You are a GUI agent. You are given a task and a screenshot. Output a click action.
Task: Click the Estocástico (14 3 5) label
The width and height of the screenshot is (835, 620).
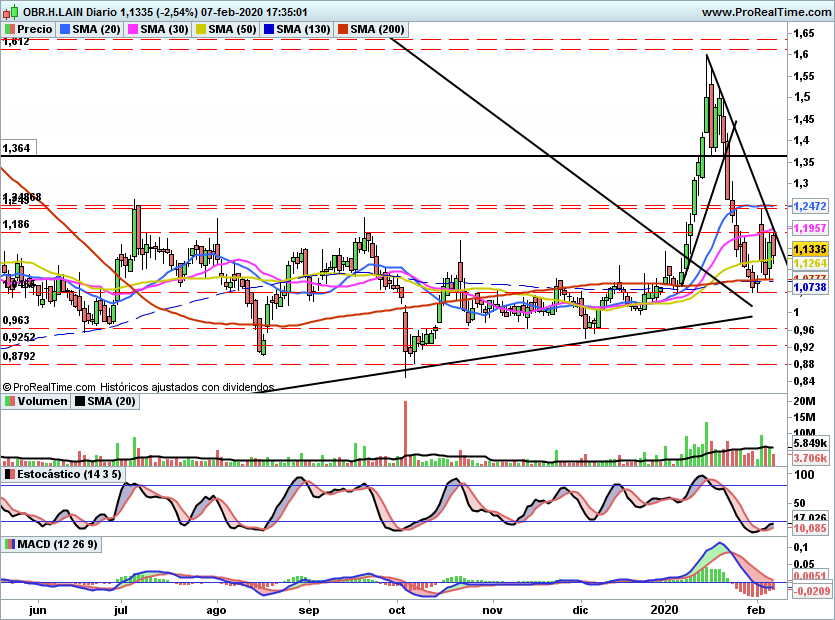tap(69, 474)
